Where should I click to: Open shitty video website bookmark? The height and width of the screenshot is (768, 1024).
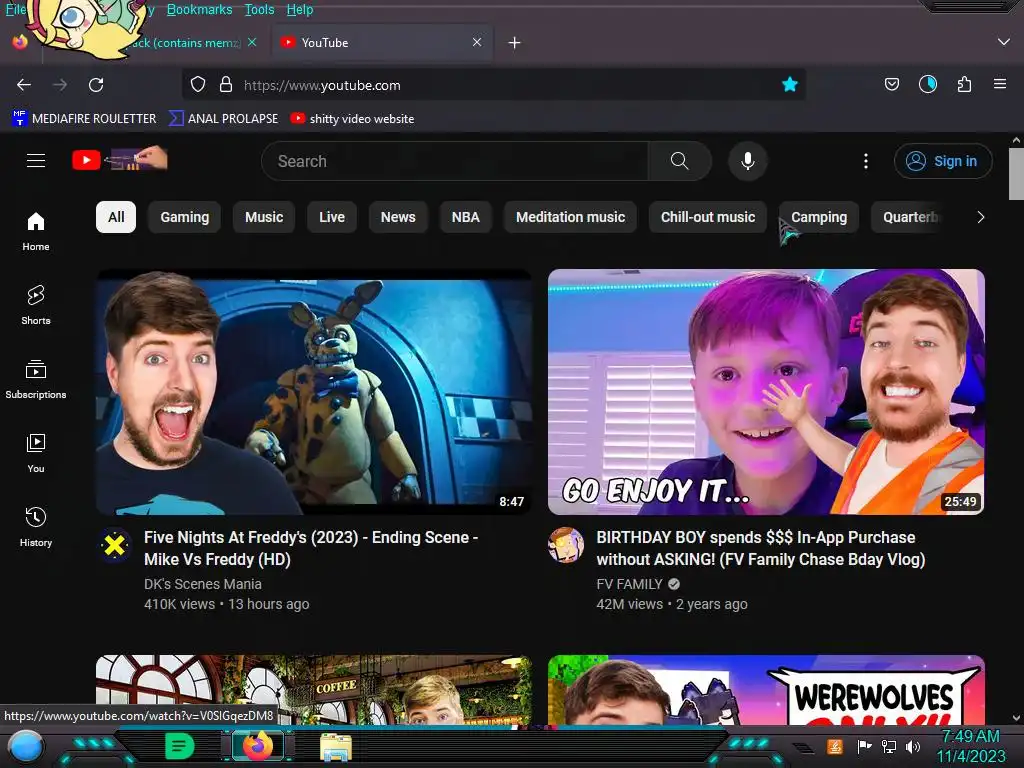tap(352, 119)
